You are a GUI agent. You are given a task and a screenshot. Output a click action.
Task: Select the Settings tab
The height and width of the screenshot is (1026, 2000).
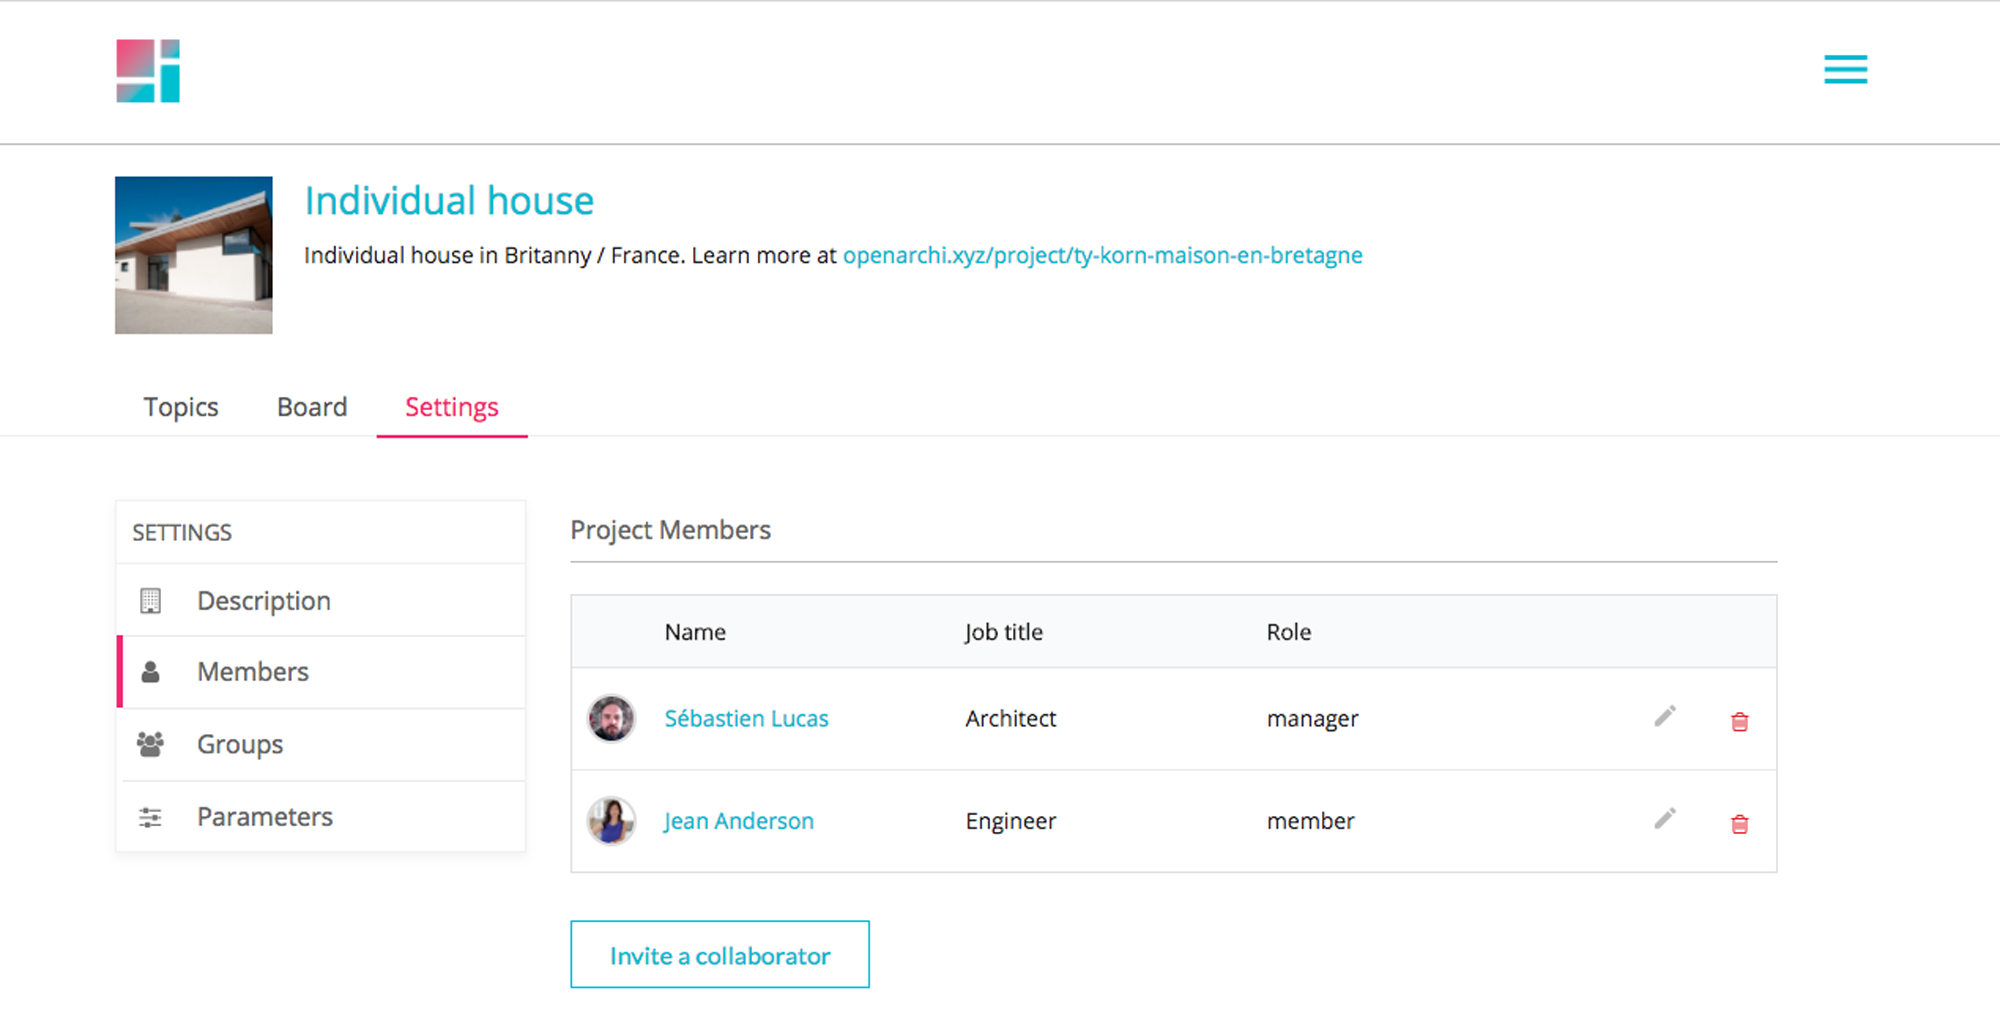pos(452,407)
